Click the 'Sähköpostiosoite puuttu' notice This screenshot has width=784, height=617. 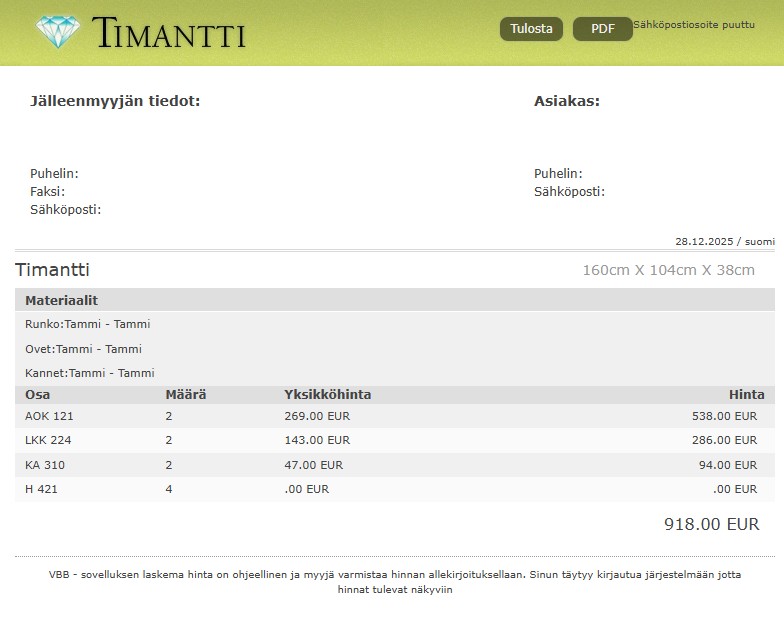(x=693, y=24)
